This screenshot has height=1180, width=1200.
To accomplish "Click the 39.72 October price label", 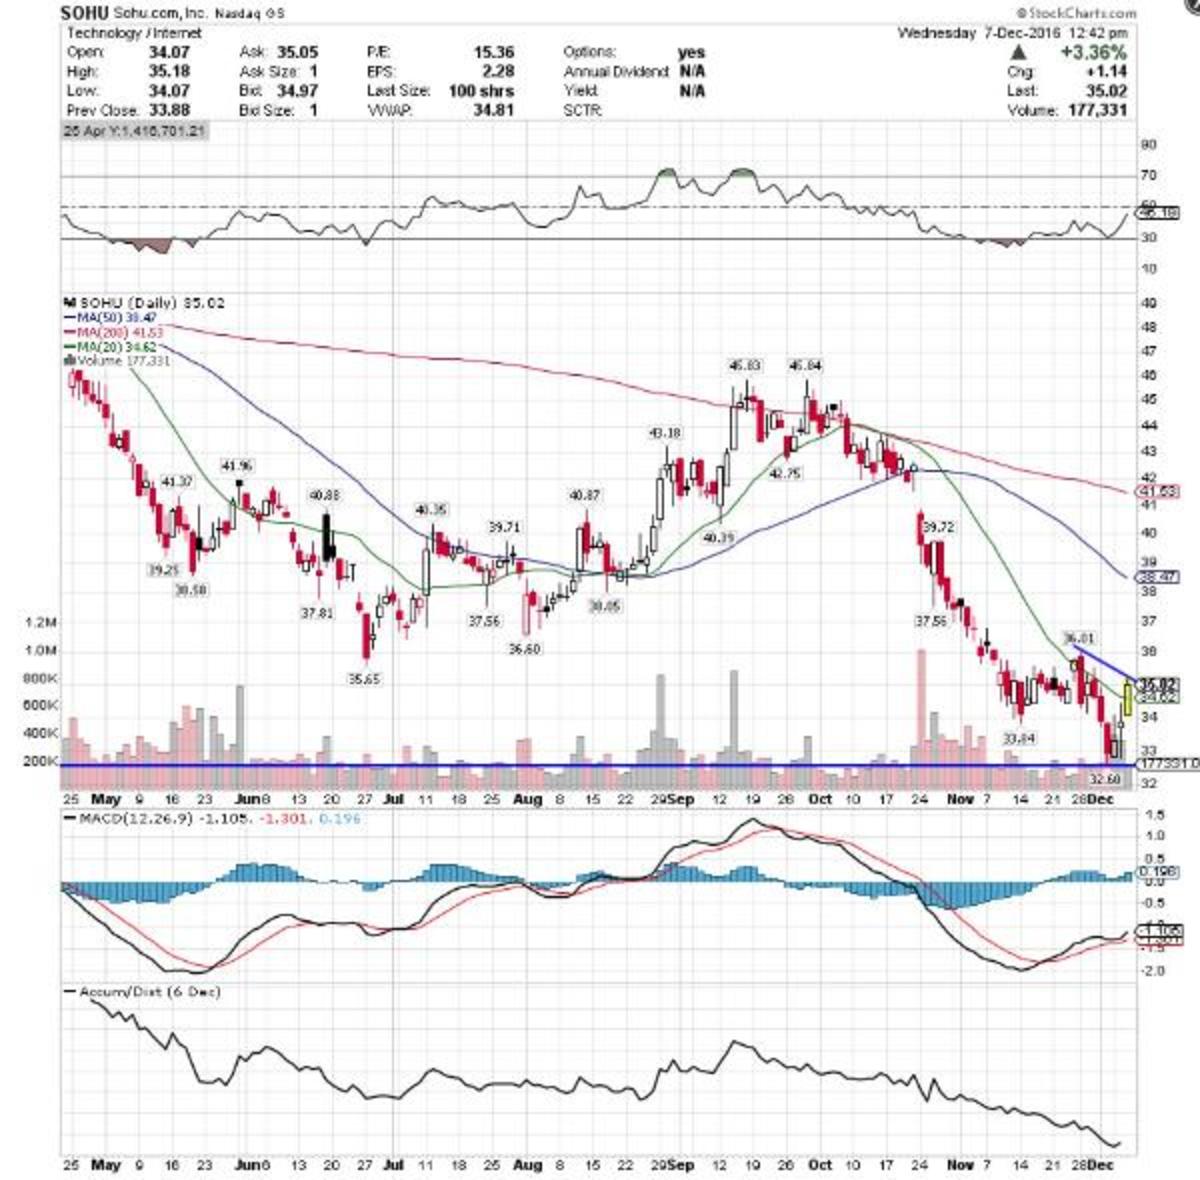I will [x=937, y=525].
